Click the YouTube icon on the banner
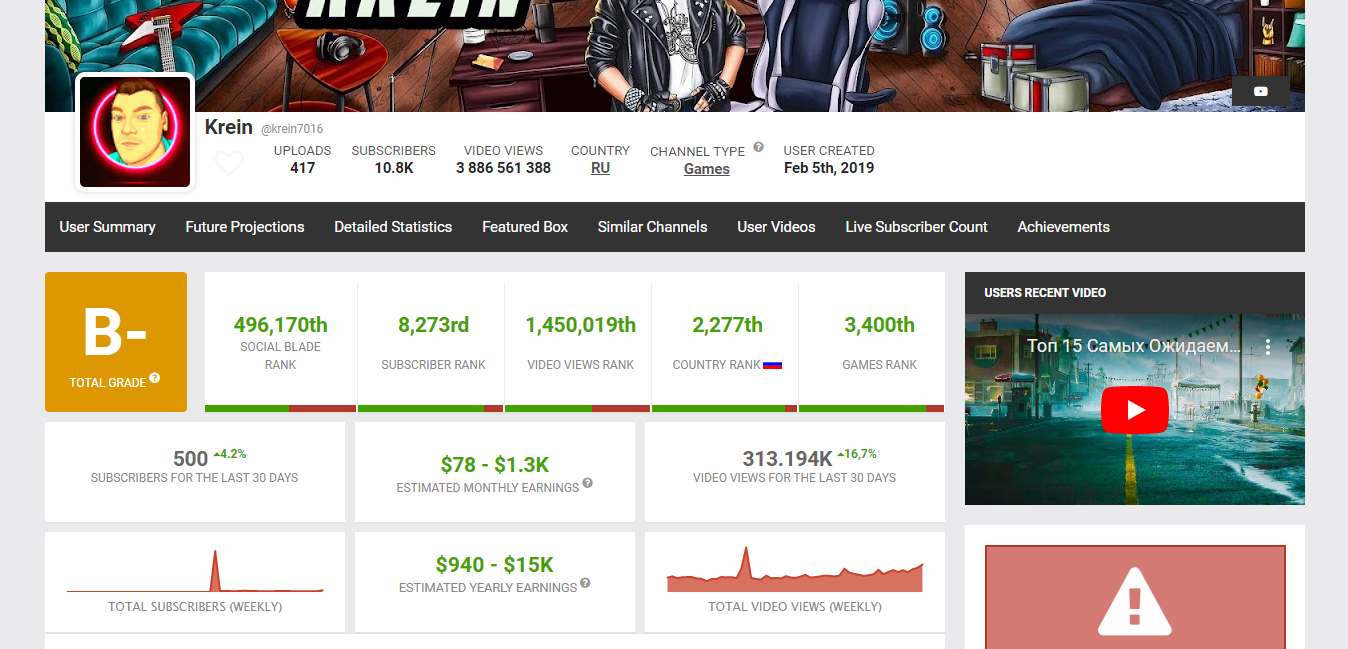 pyautogui.click(x=1260, y=91)
